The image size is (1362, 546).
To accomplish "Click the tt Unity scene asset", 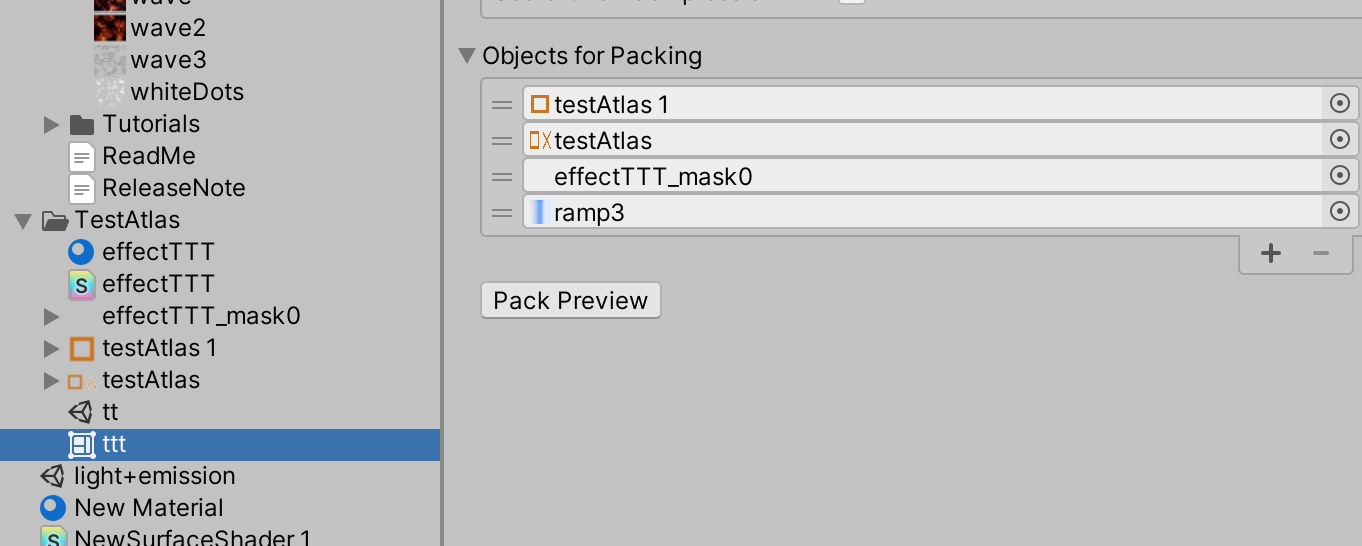I will 93,412.
